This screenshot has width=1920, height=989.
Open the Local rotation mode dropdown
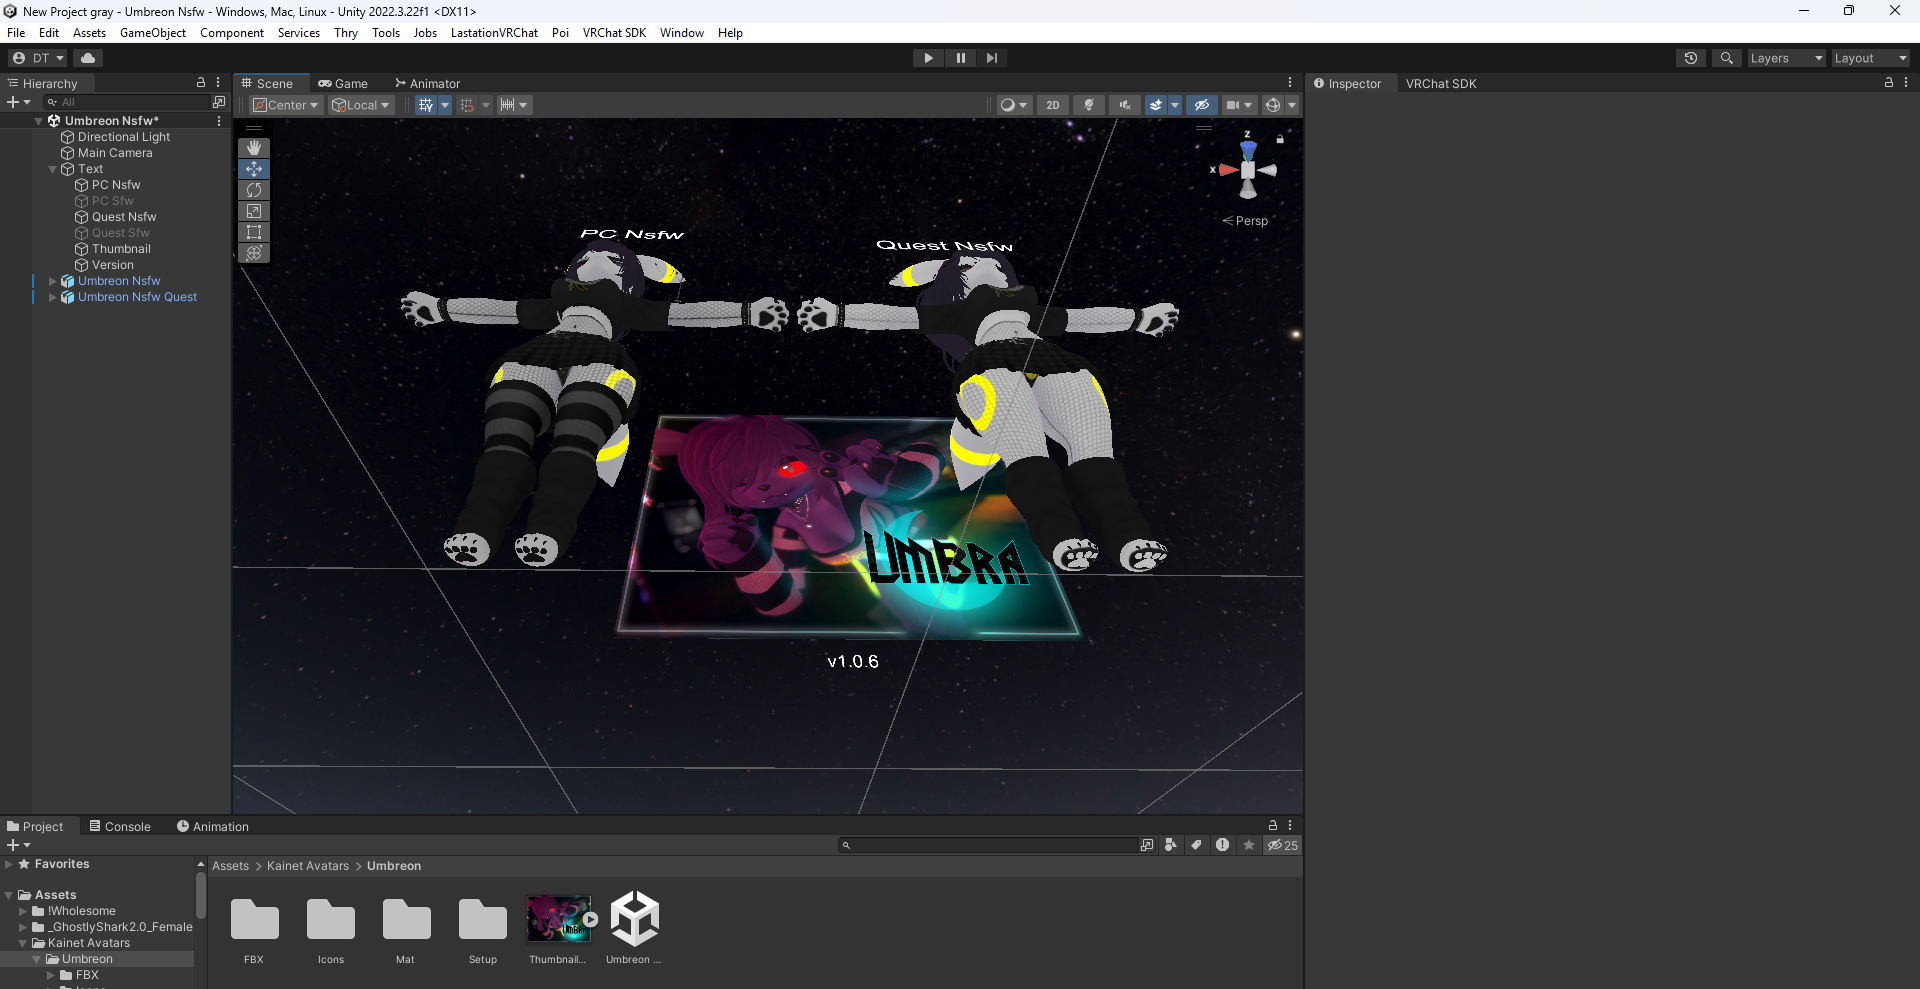click(361, 105)
